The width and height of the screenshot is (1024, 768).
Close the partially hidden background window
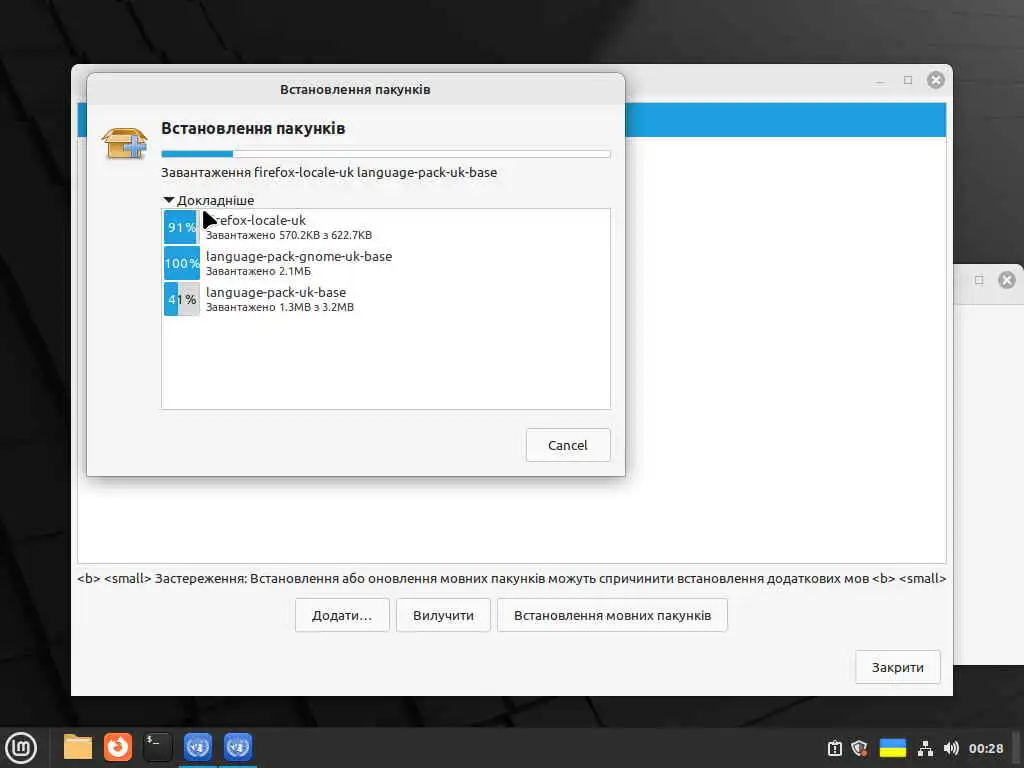click(x=1006, y=280)
